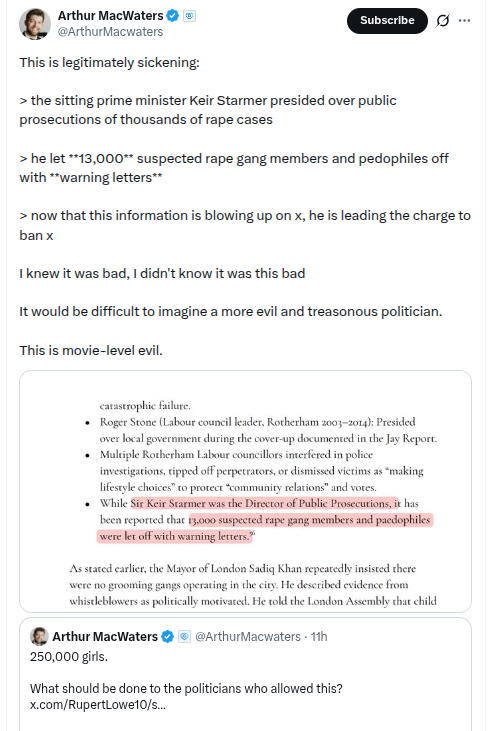Open @ArthurMacwaters handle in header
This screenshot has height=731, width=488.
(x=110, y=32)
